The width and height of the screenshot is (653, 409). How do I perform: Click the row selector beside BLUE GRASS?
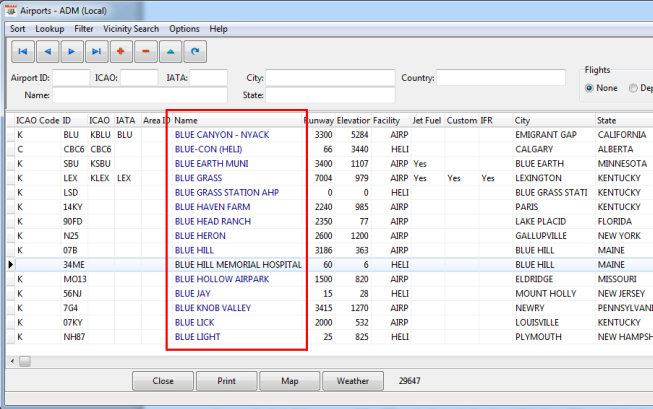pyautogui.click(x=10, y=178)
